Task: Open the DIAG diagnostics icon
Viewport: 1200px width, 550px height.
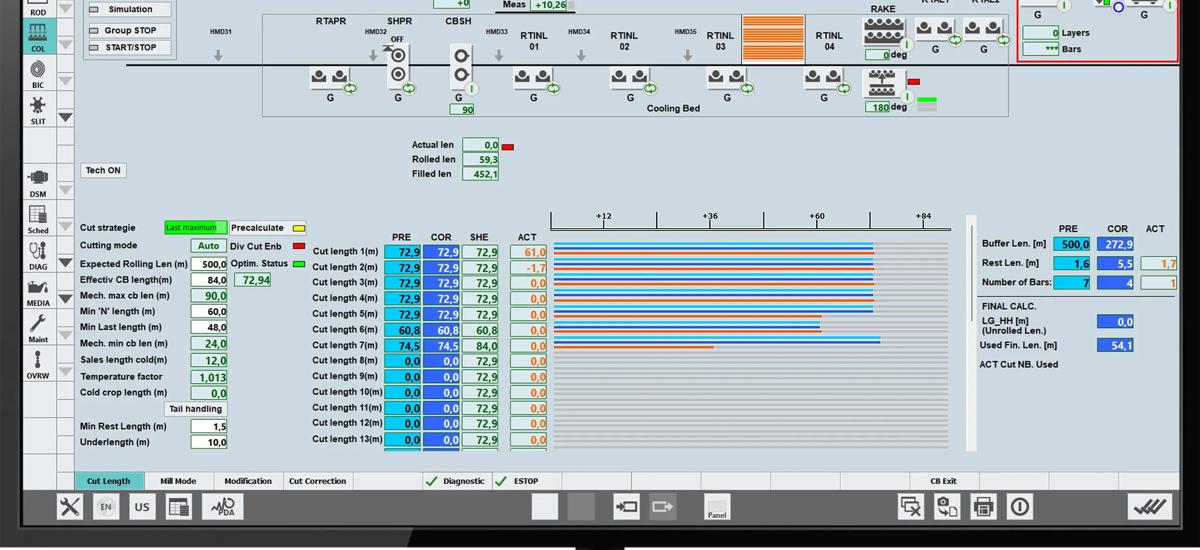Action: click(38, 255)
